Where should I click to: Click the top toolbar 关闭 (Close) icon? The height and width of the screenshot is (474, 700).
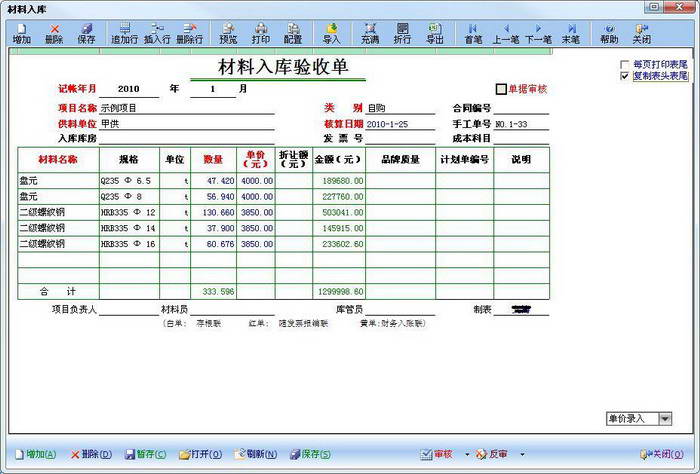(642, 34)
